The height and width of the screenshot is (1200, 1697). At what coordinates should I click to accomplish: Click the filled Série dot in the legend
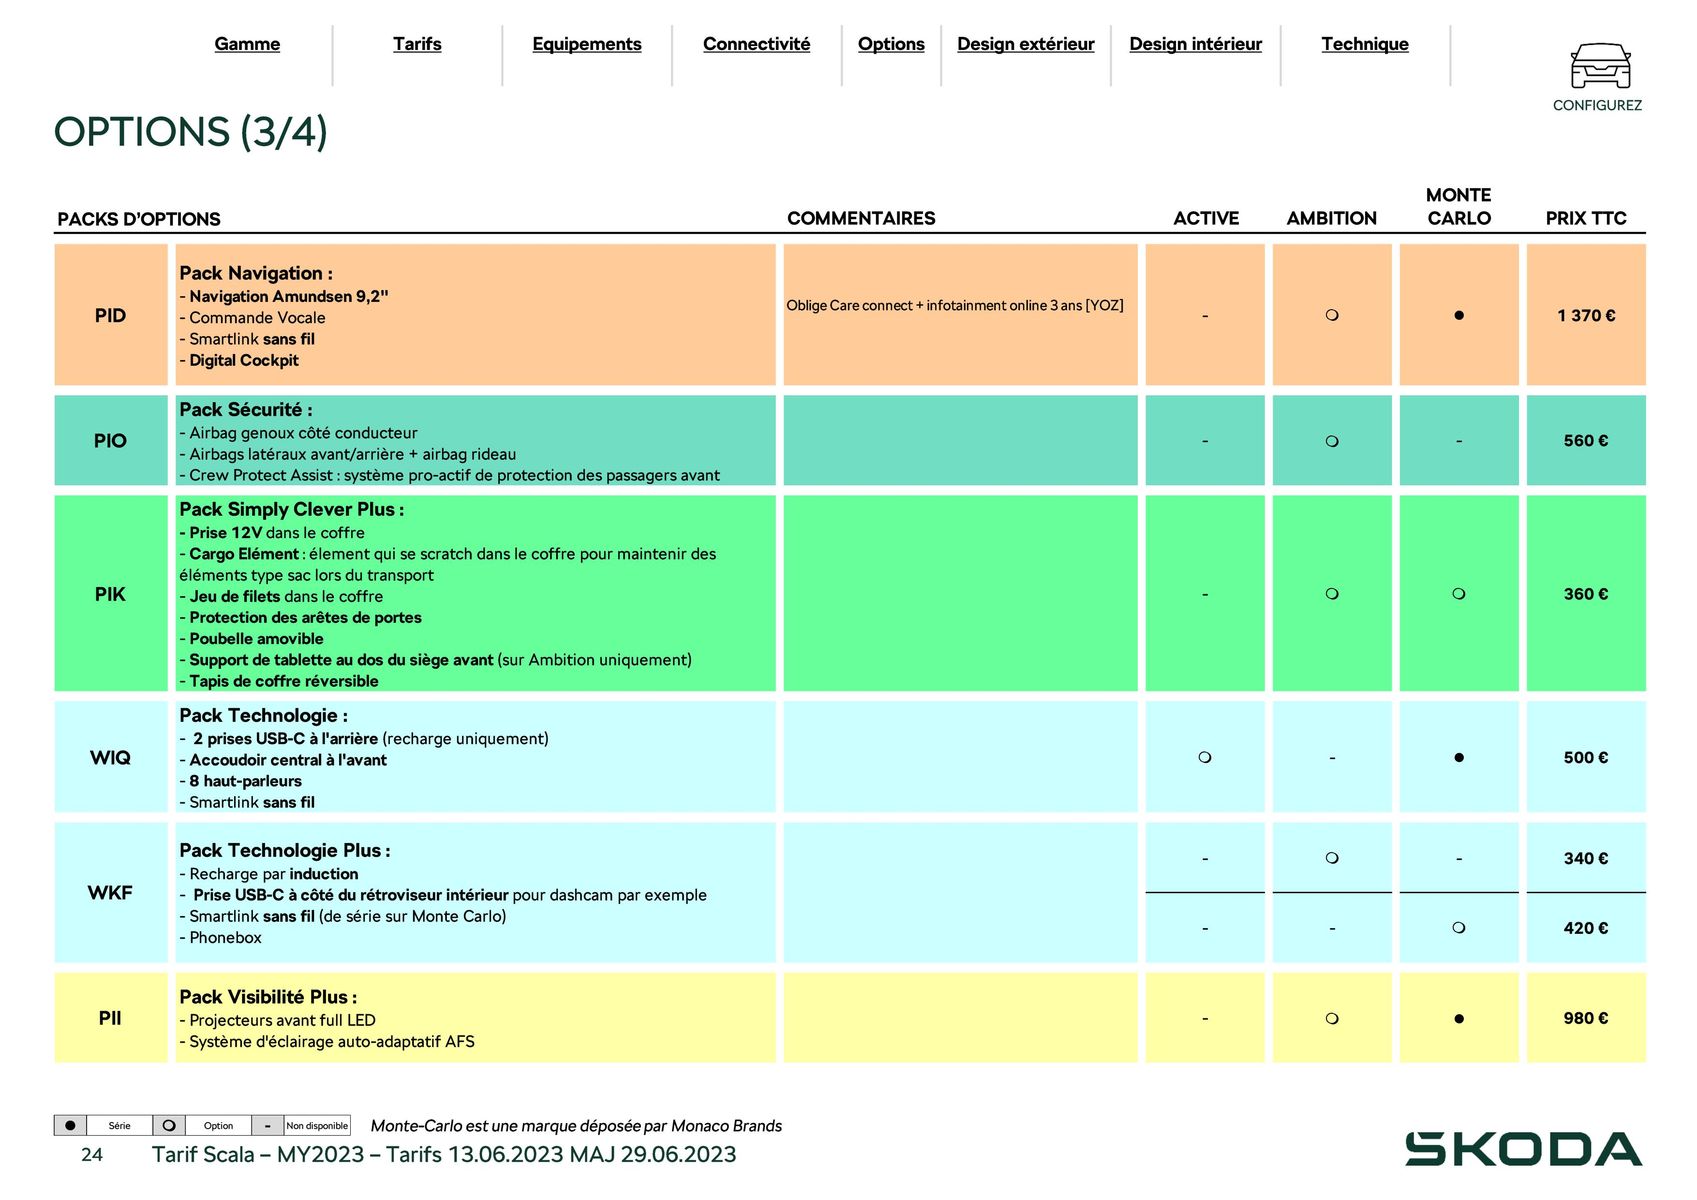[x=70, y=1126]
